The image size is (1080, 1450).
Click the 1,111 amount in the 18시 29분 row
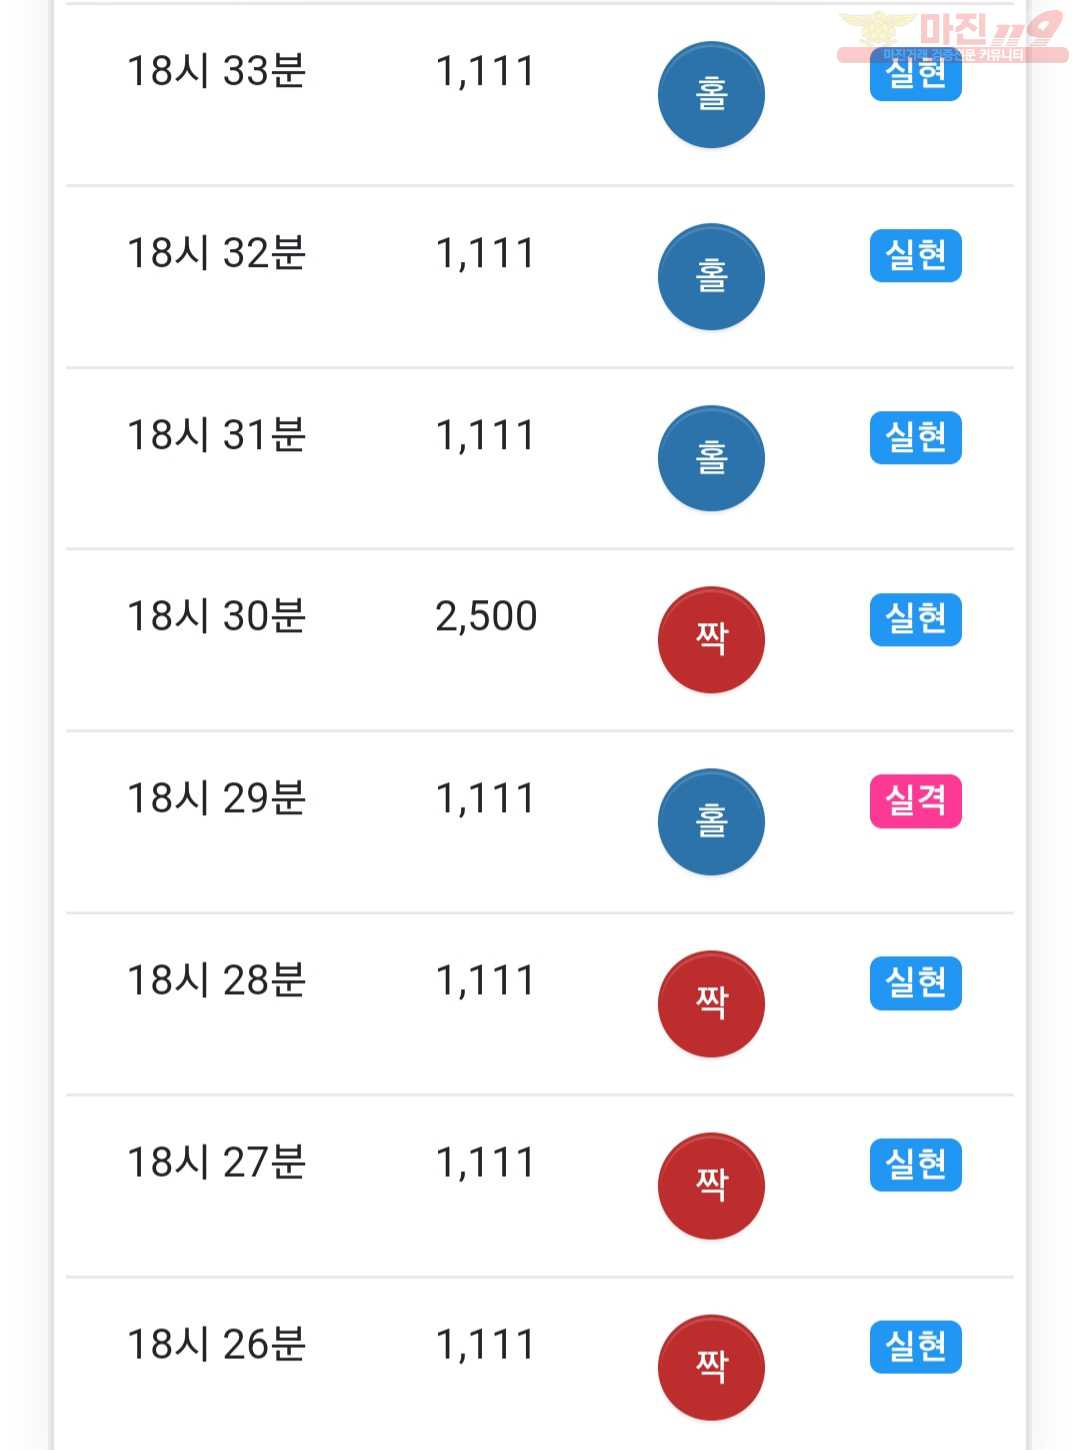point(485,799)
